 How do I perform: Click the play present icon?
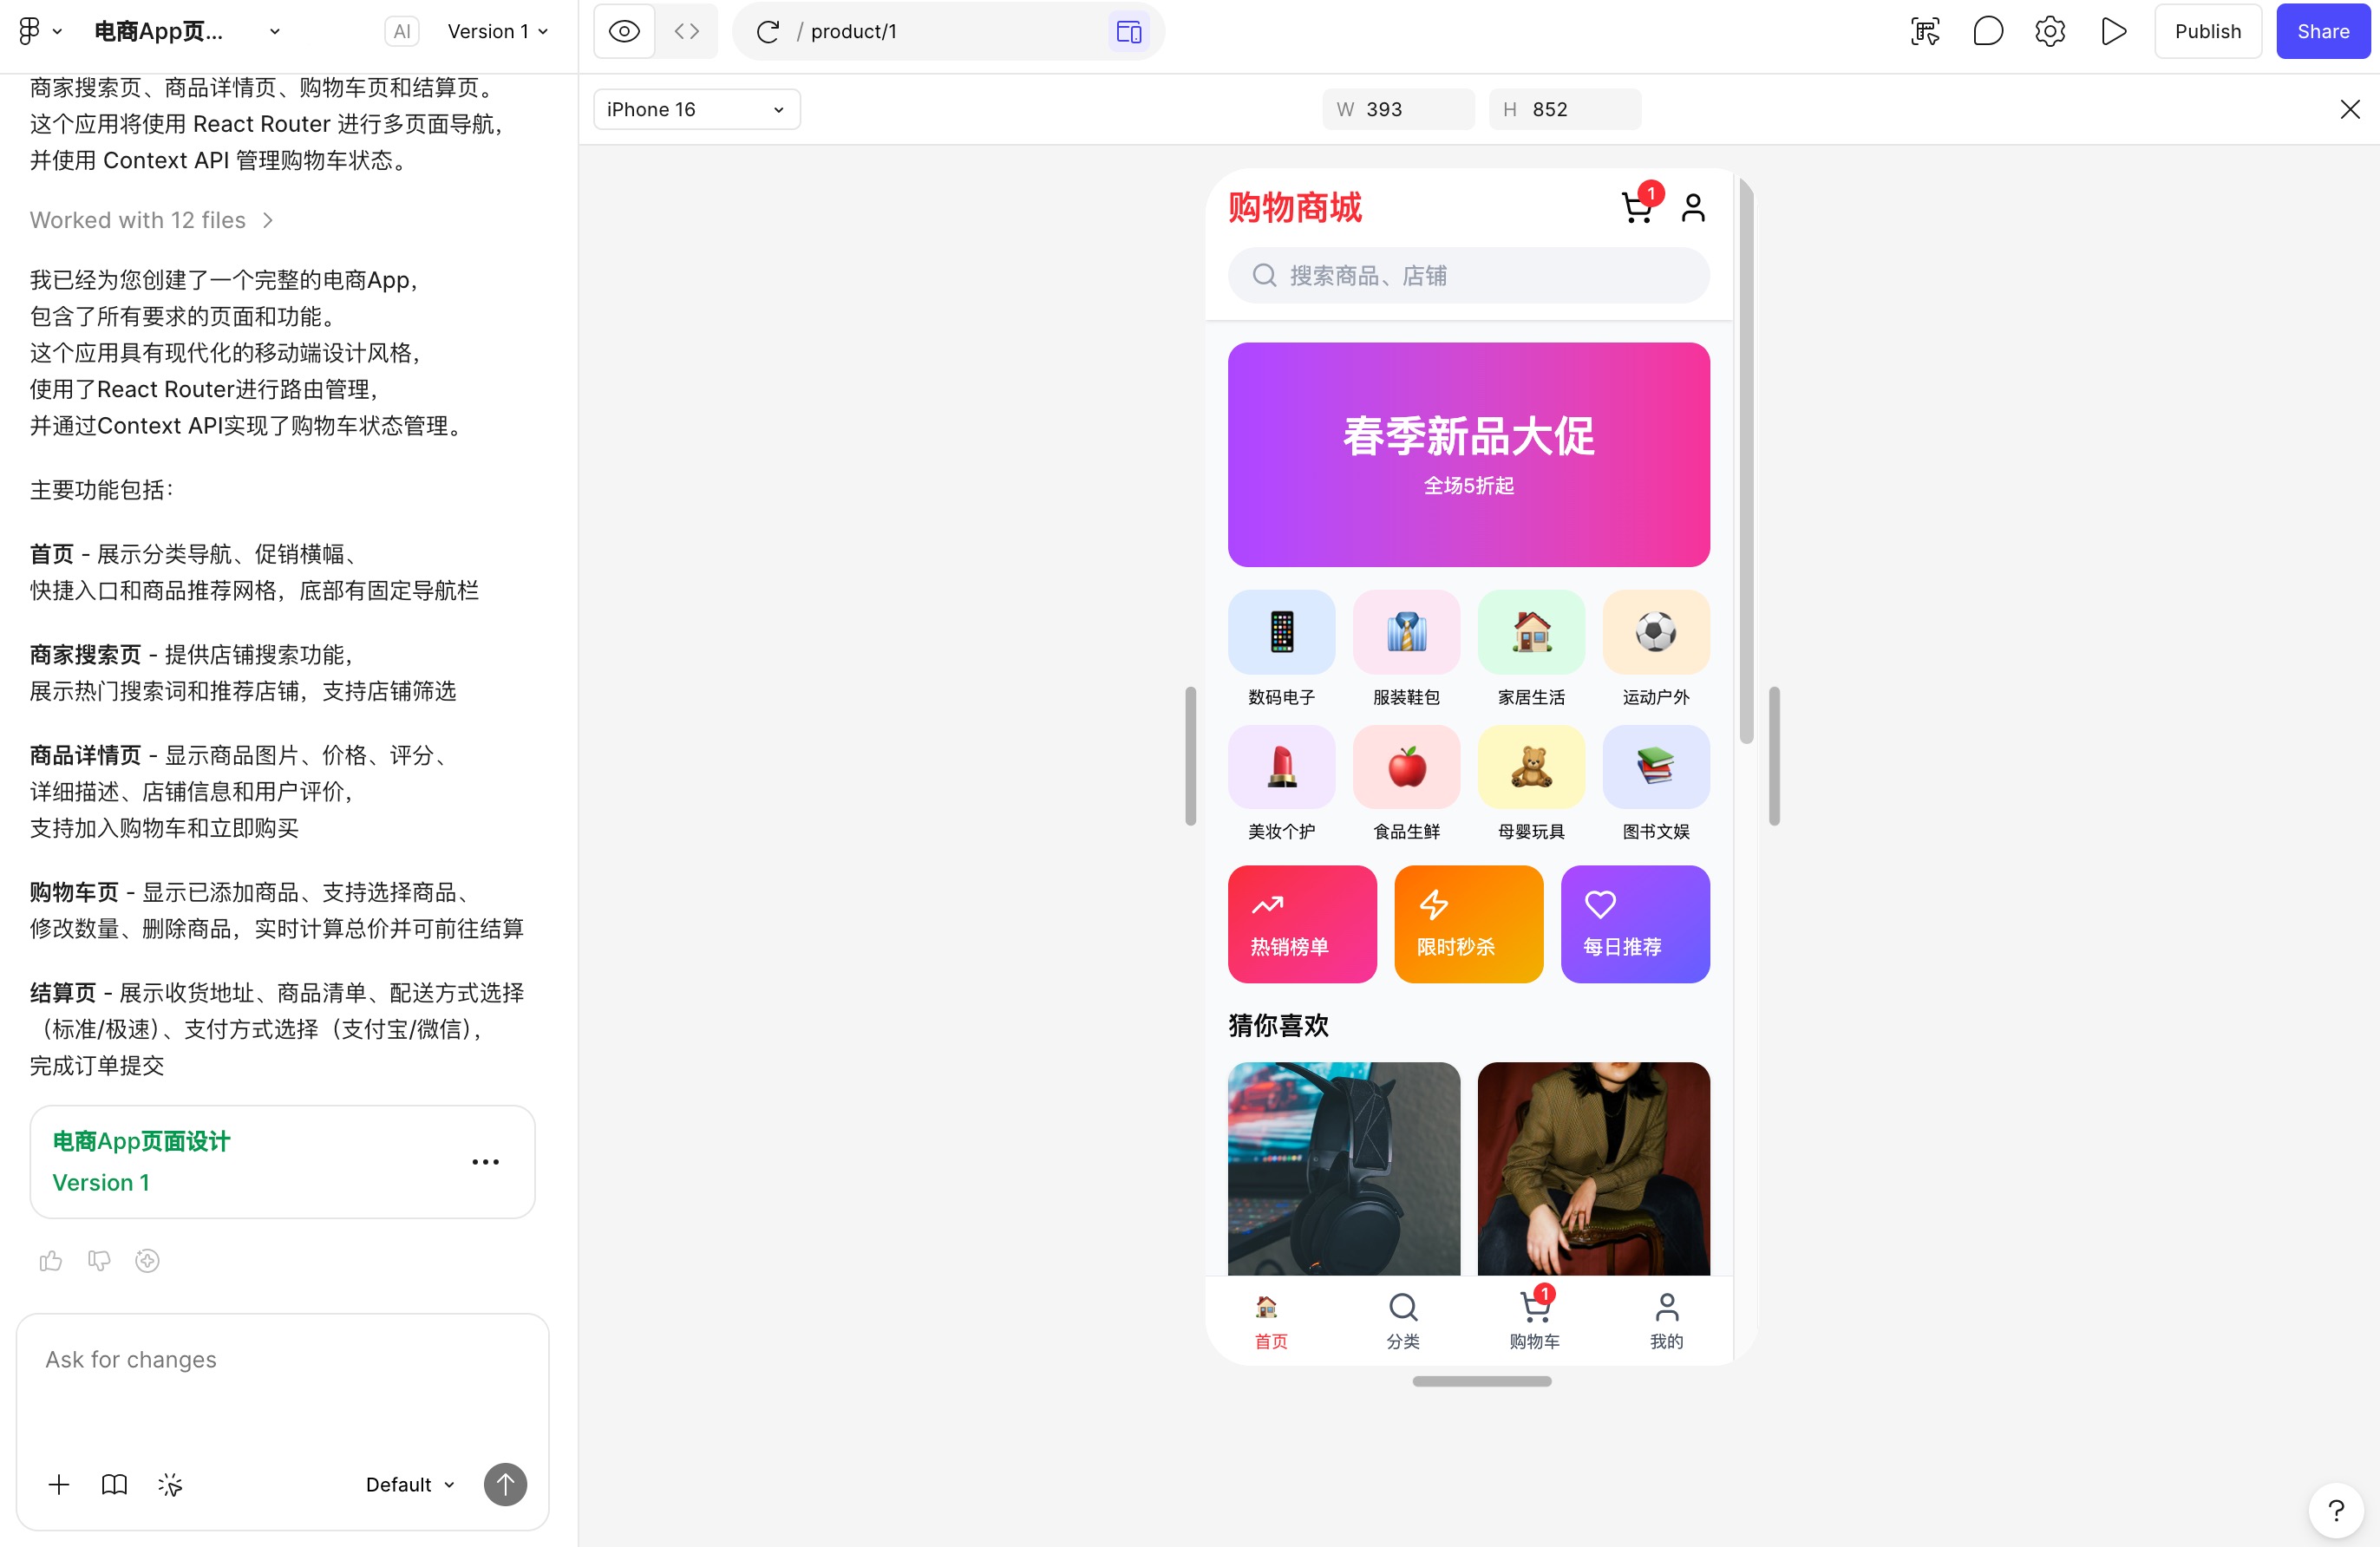(2113, 32)
